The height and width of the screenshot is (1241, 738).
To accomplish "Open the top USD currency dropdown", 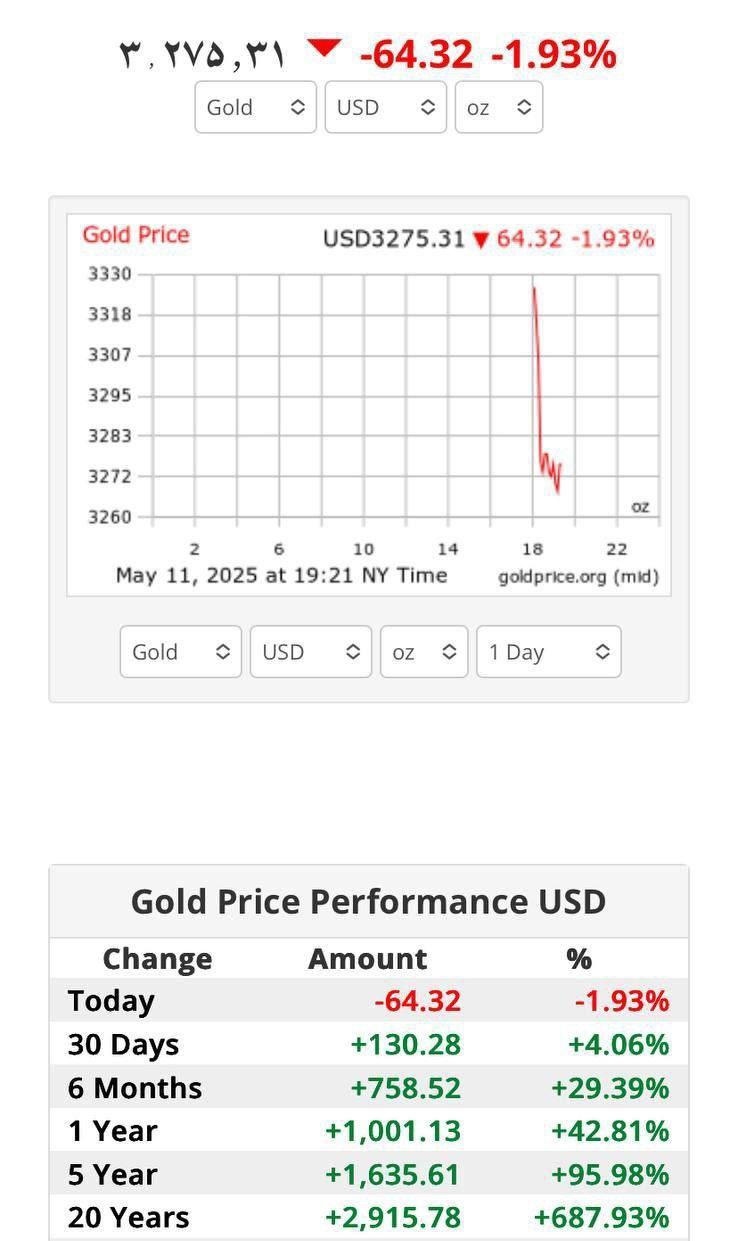I will (385, 107).
